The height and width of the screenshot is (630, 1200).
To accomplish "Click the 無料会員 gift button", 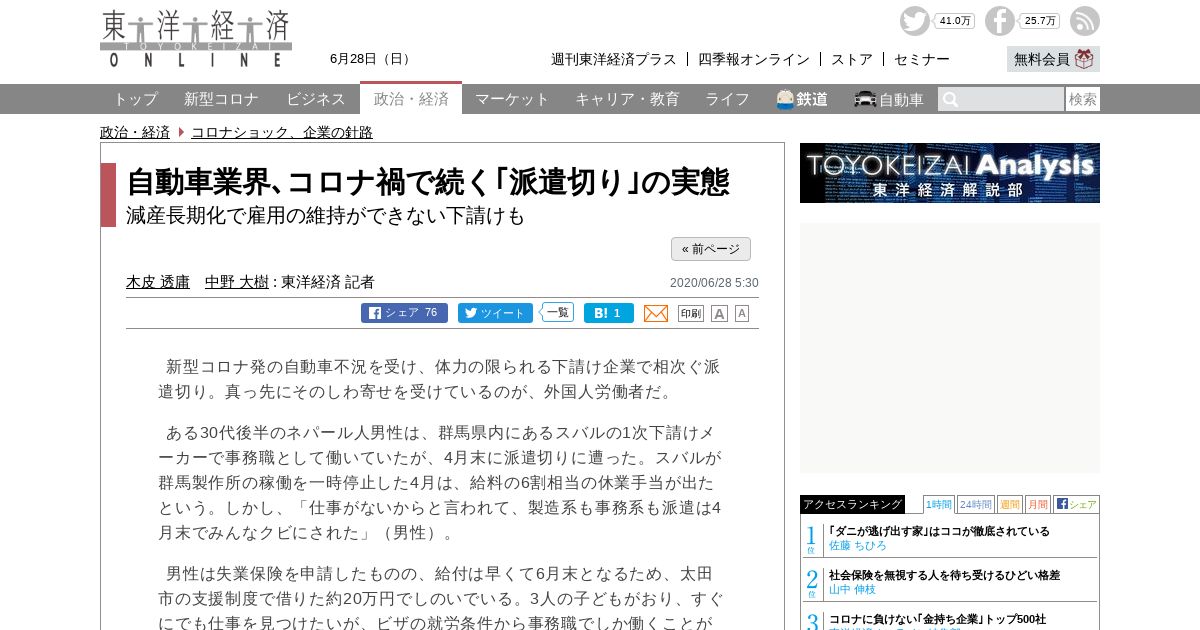I will 1053,59.
